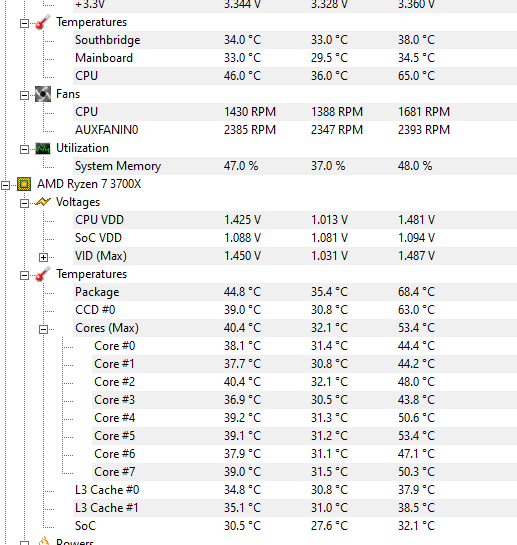Viewport: 517px width, 545px height.
Task: Click the Fans section label
Action: tap(68, 94)
